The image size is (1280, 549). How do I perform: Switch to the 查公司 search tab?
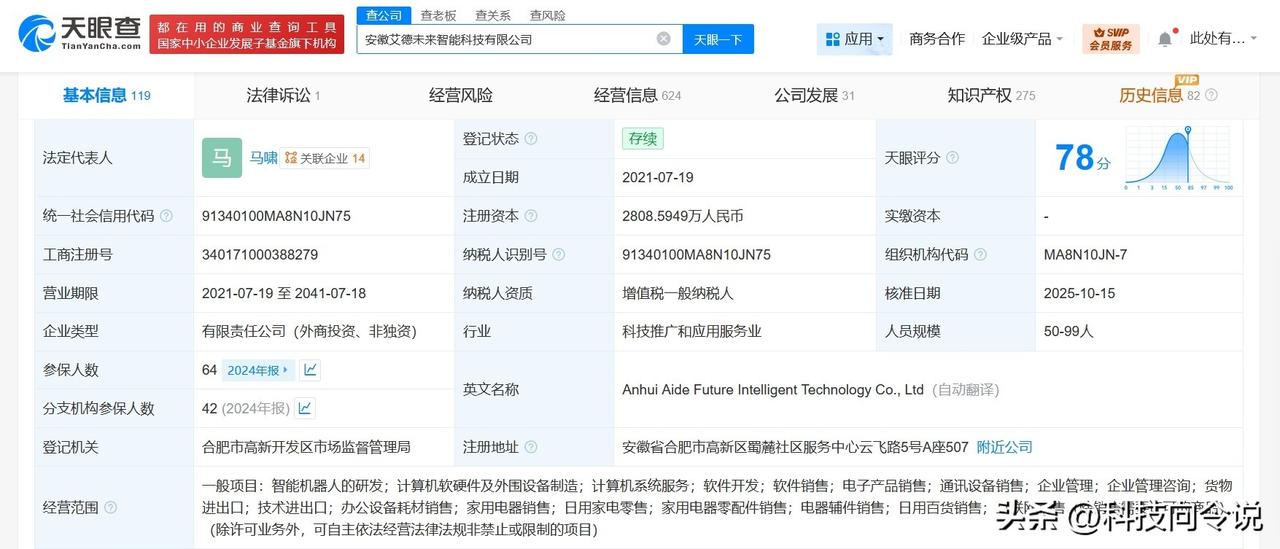click(384, 15)
